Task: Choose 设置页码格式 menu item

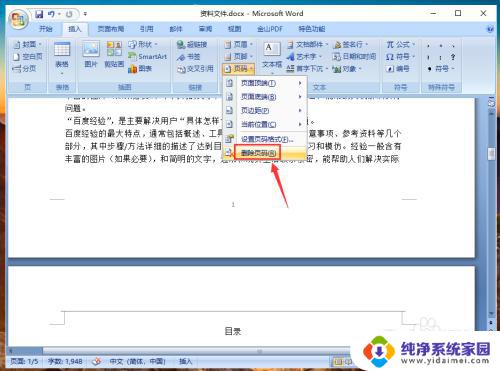Action: point(265,139)
